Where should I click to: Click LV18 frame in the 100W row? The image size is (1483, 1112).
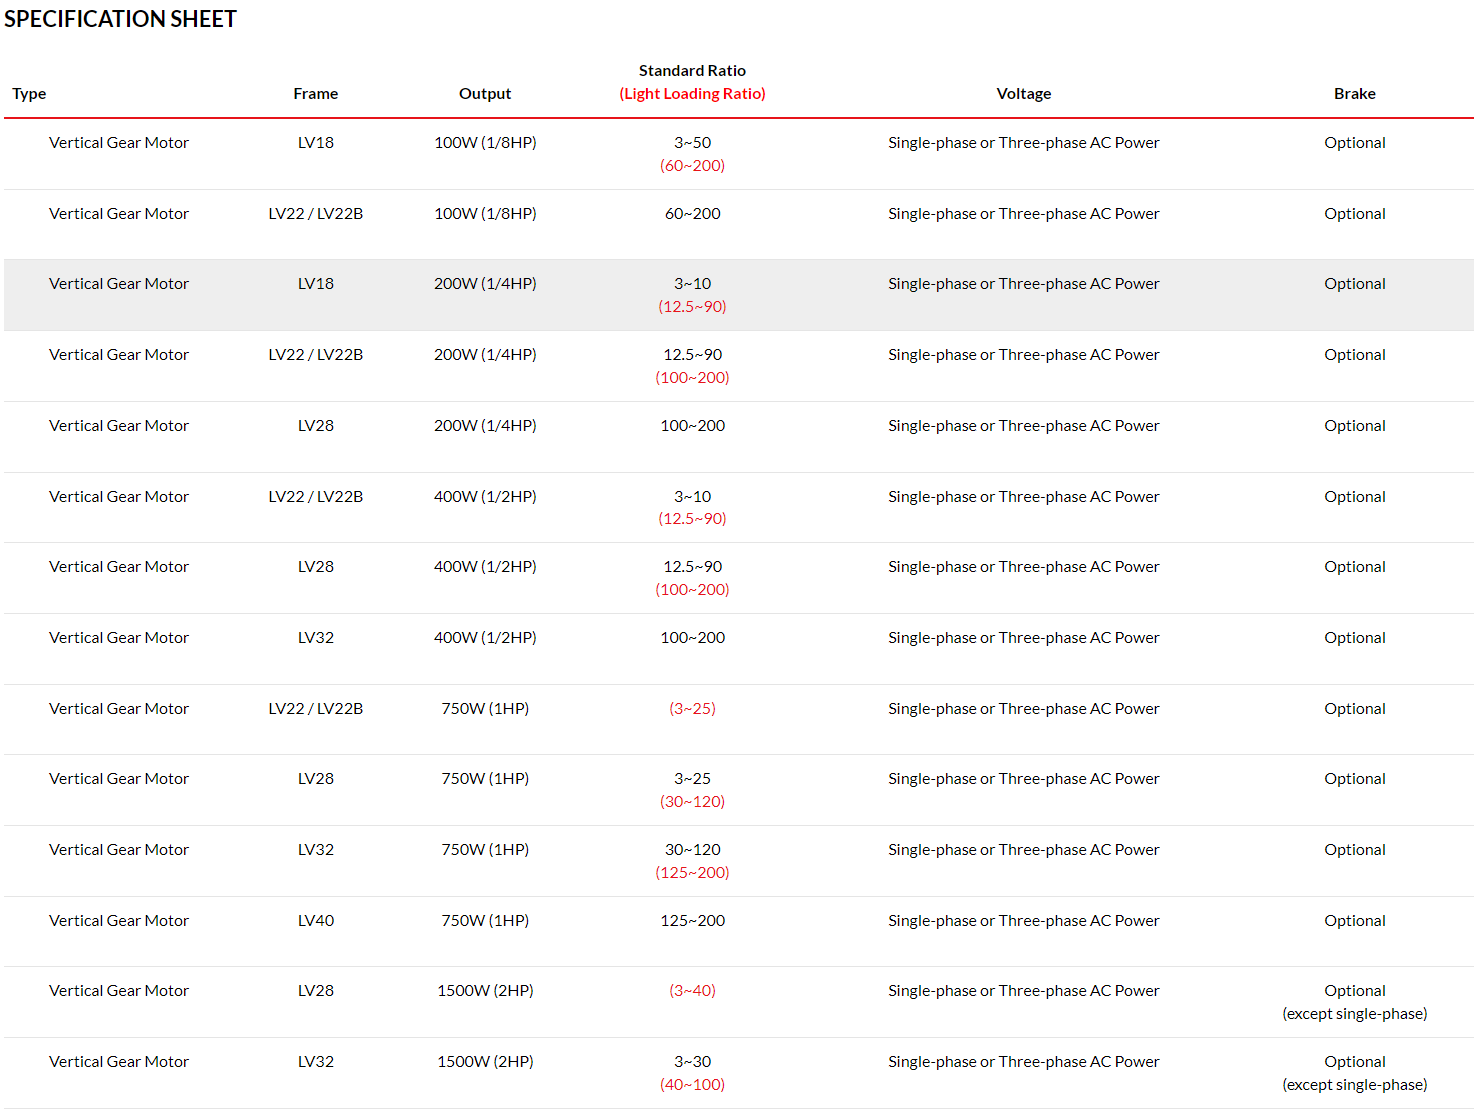316,143
